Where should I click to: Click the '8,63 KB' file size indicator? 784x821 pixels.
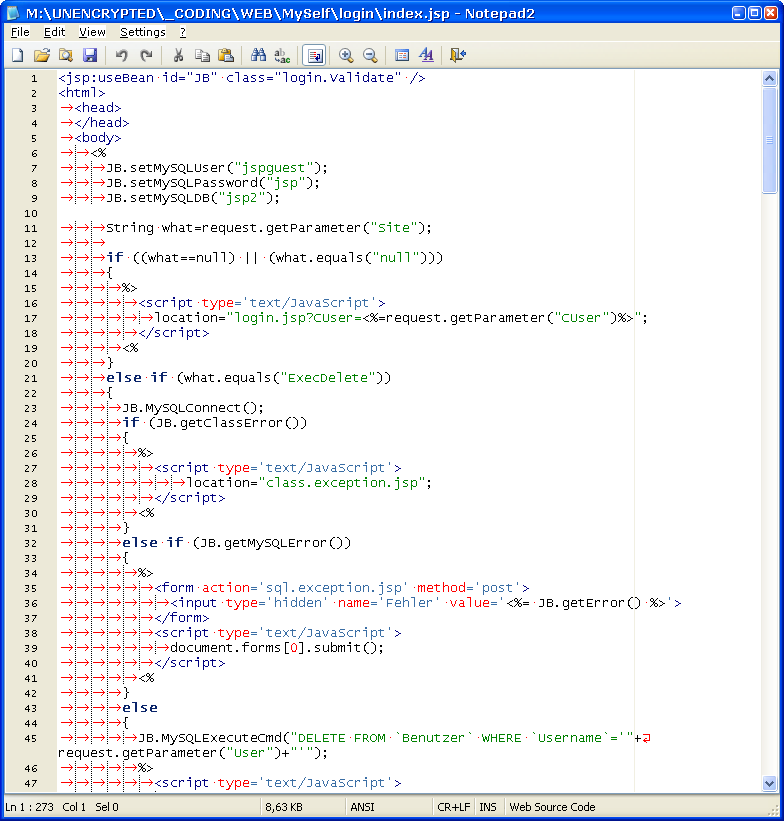[284, 807]
